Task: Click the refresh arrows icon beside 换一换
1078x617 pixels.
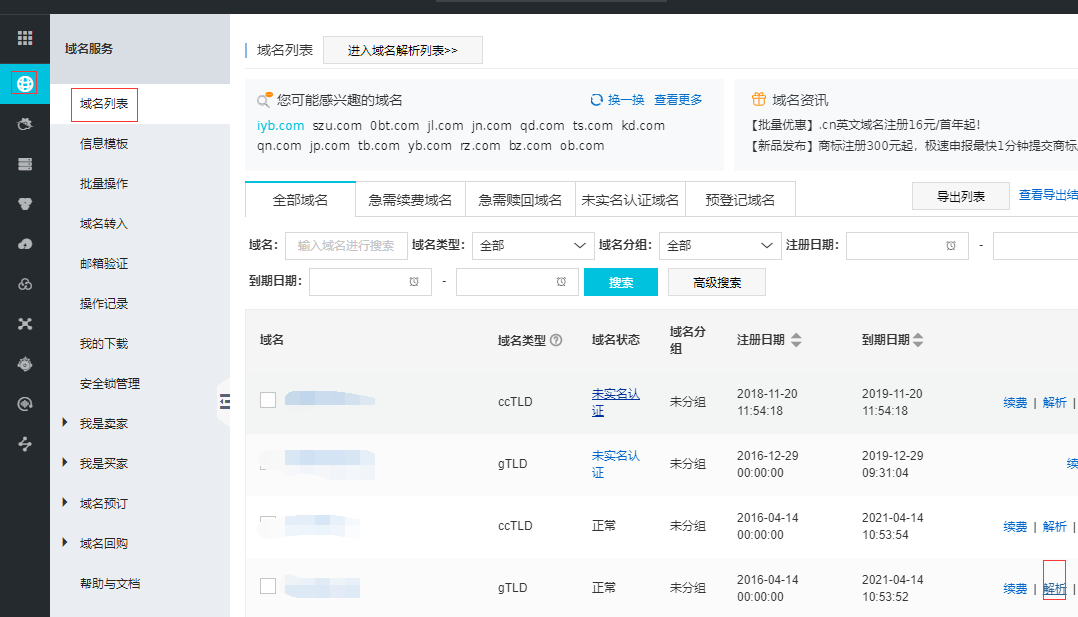Action: pos(597,100)
